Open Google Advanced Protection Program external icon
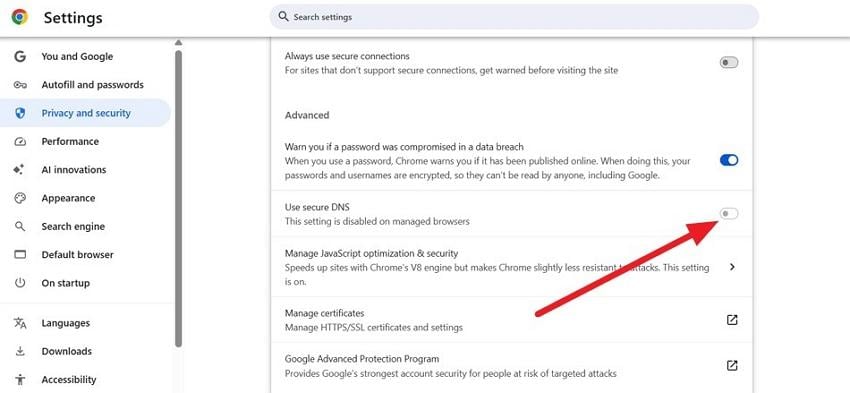Screen dimensions: 850x393 732,365
